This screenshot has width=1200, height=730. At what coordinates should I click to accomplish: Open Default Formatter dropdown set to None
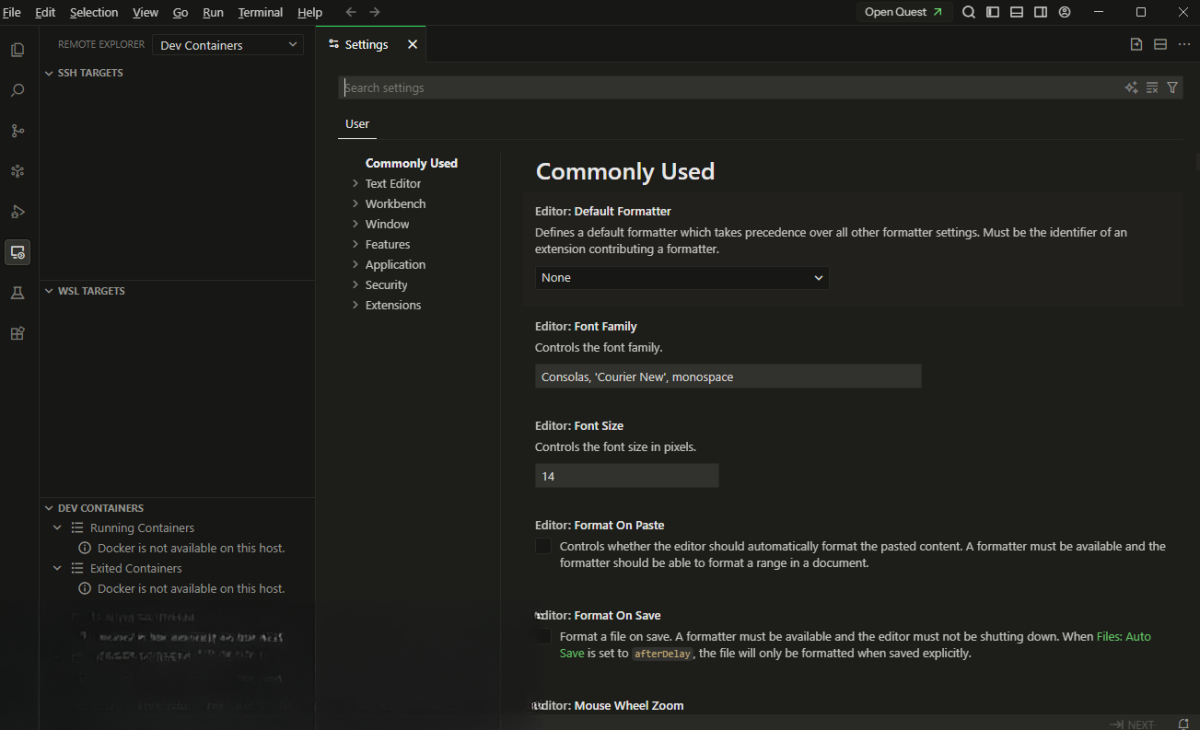tap(682, 277)
